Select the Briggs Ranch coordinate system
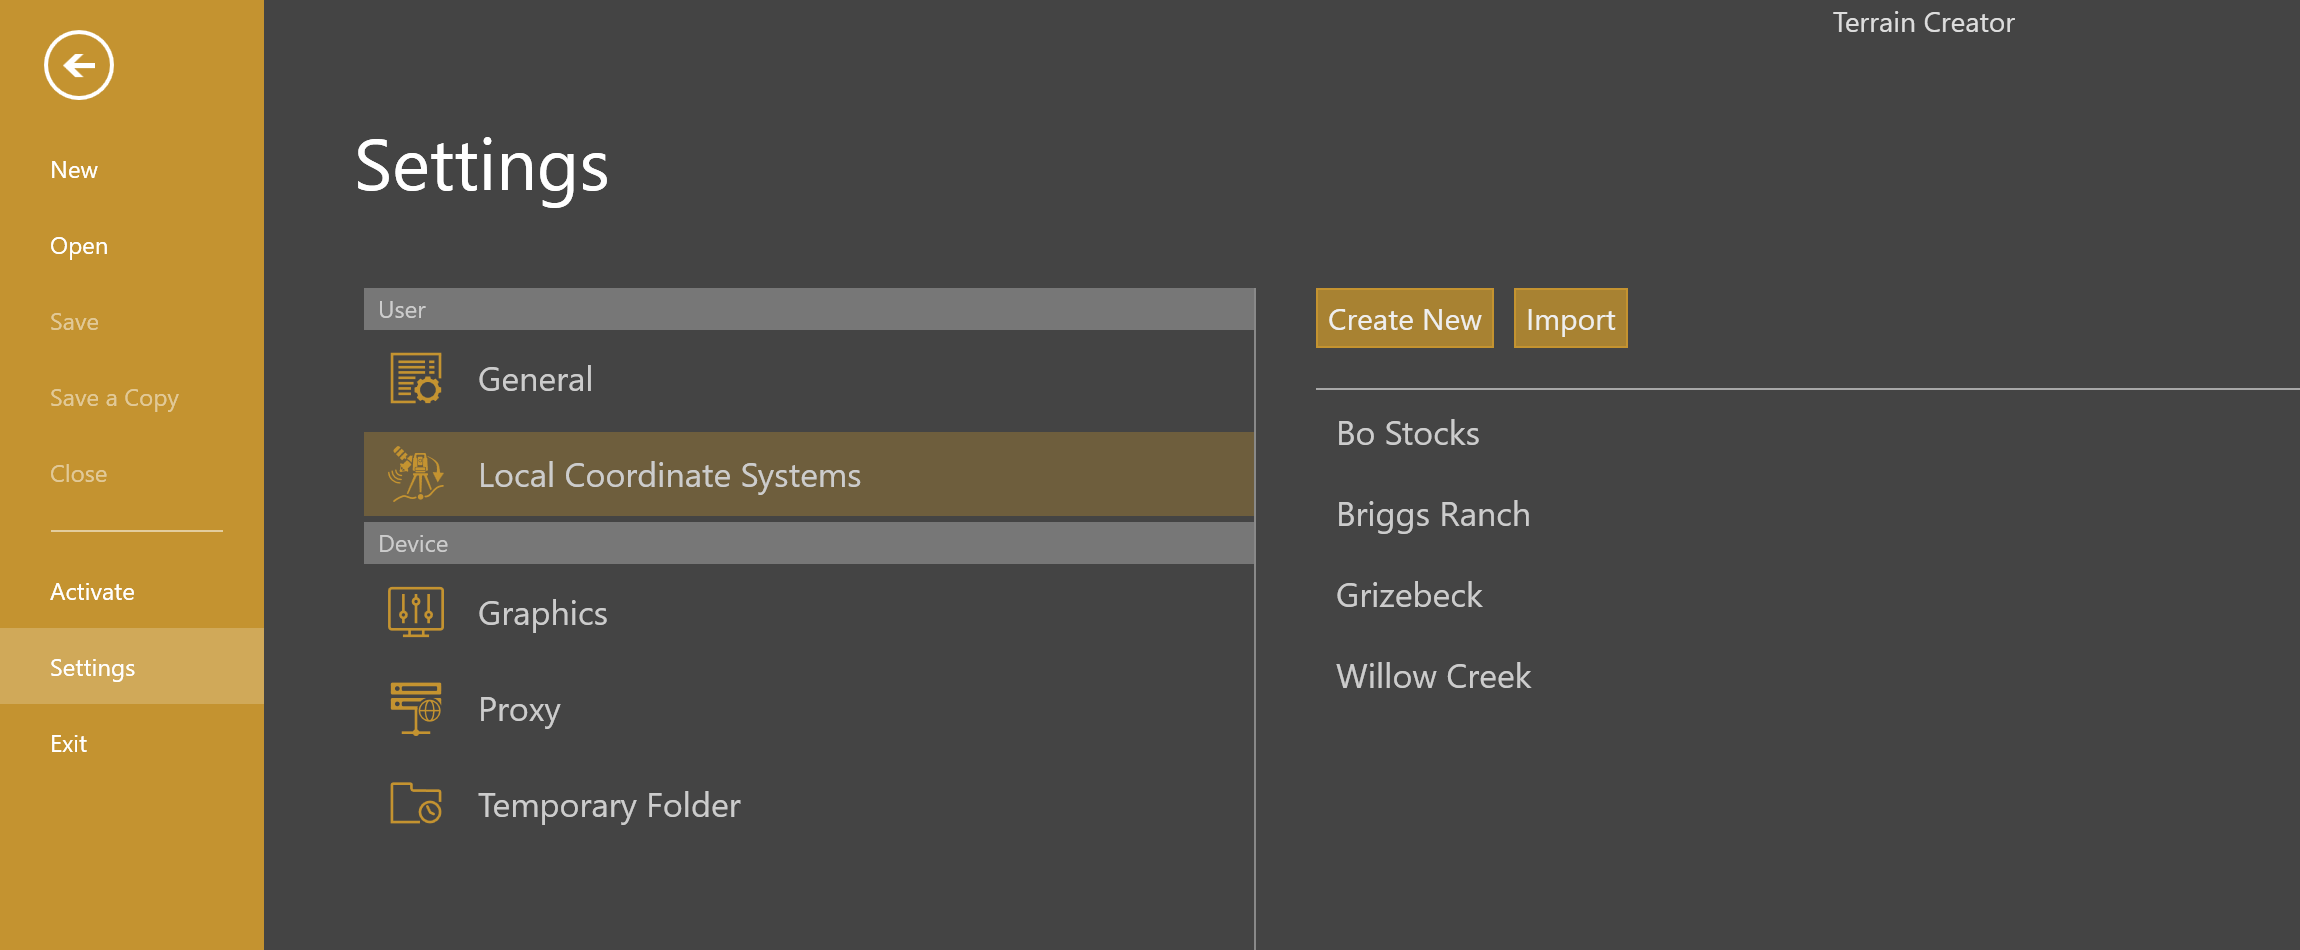 pyautogui.click(x=1433, y=514)
